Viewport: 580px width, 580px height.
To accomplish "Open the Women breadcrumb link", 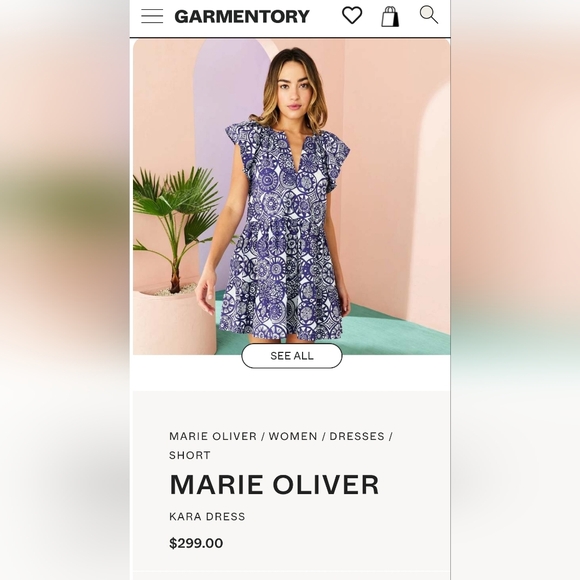I will click(x=293, y=436).
